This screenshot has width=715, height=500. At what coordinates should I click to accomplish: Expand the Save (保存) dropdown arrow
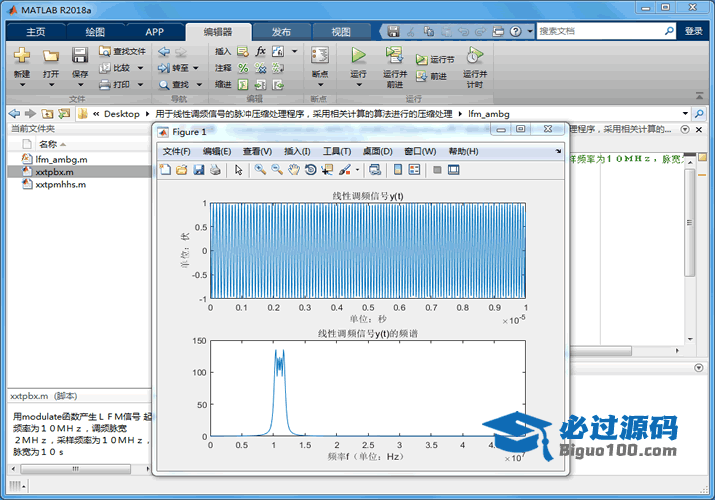[x=80, y=86]
